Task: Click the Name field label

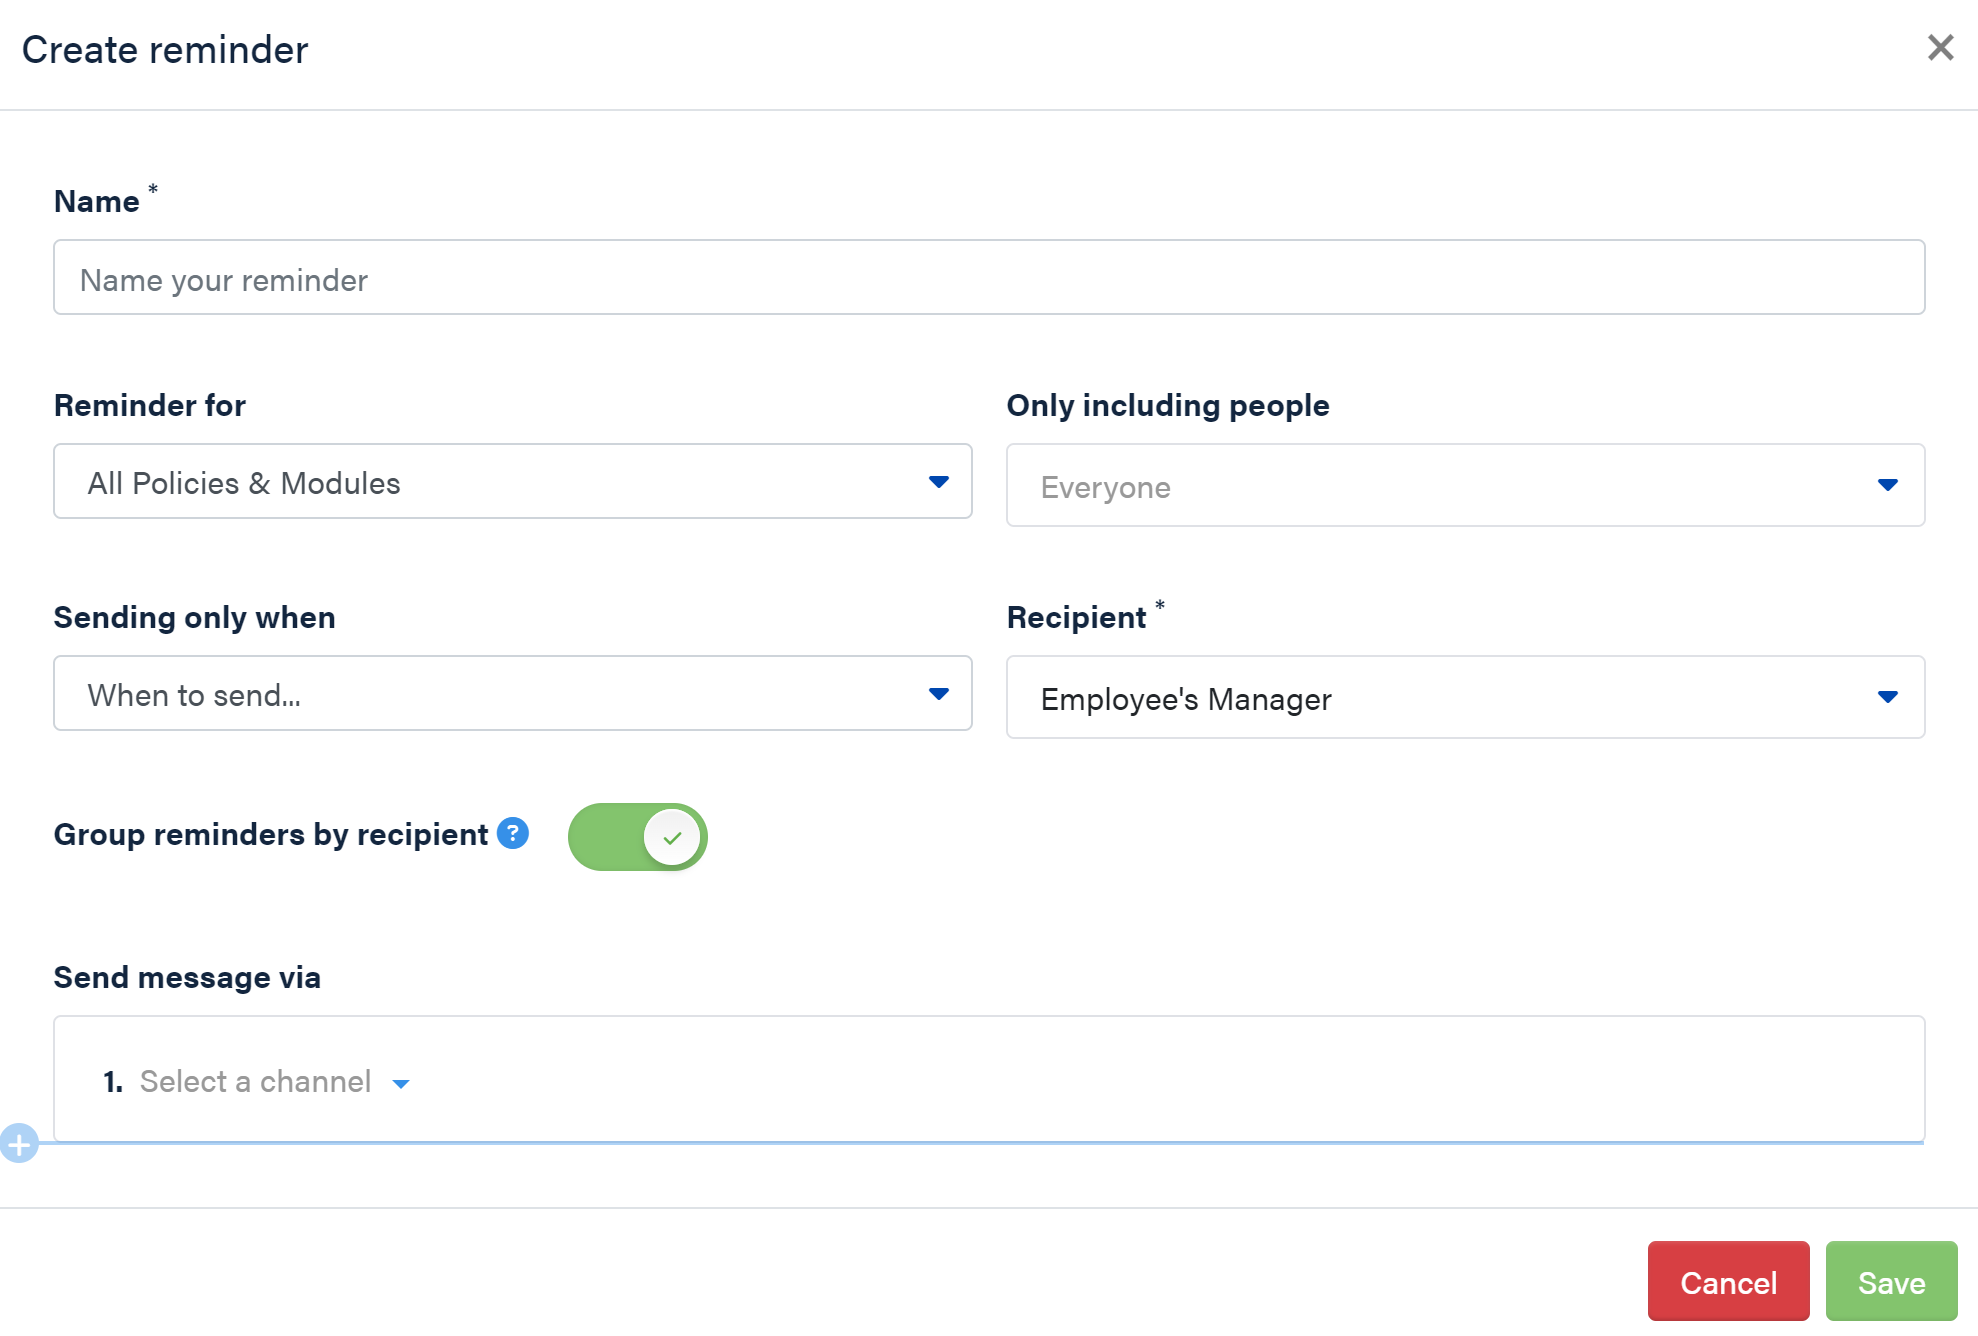Action: click(x=96, y=202)
